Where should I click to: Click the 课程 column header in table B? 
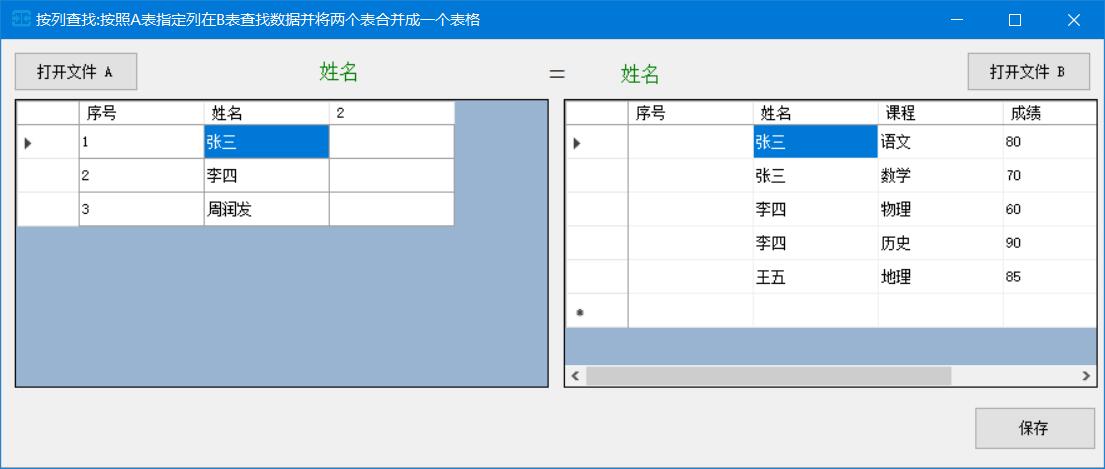point(940,113)
